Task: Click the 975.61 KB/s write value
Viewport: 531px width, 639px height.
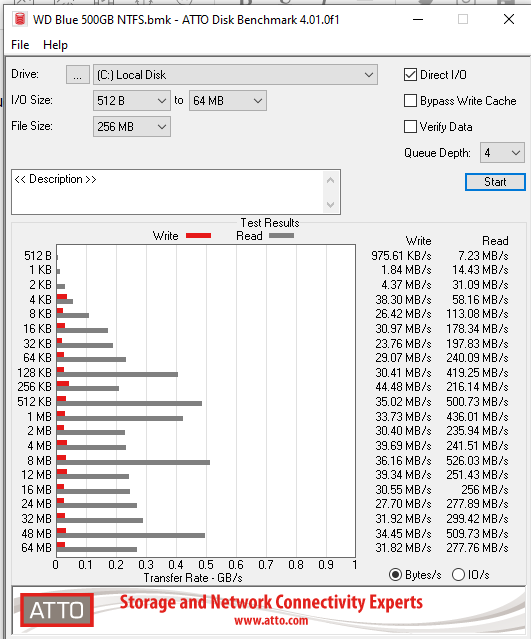Action: click(x=401, y=256)
